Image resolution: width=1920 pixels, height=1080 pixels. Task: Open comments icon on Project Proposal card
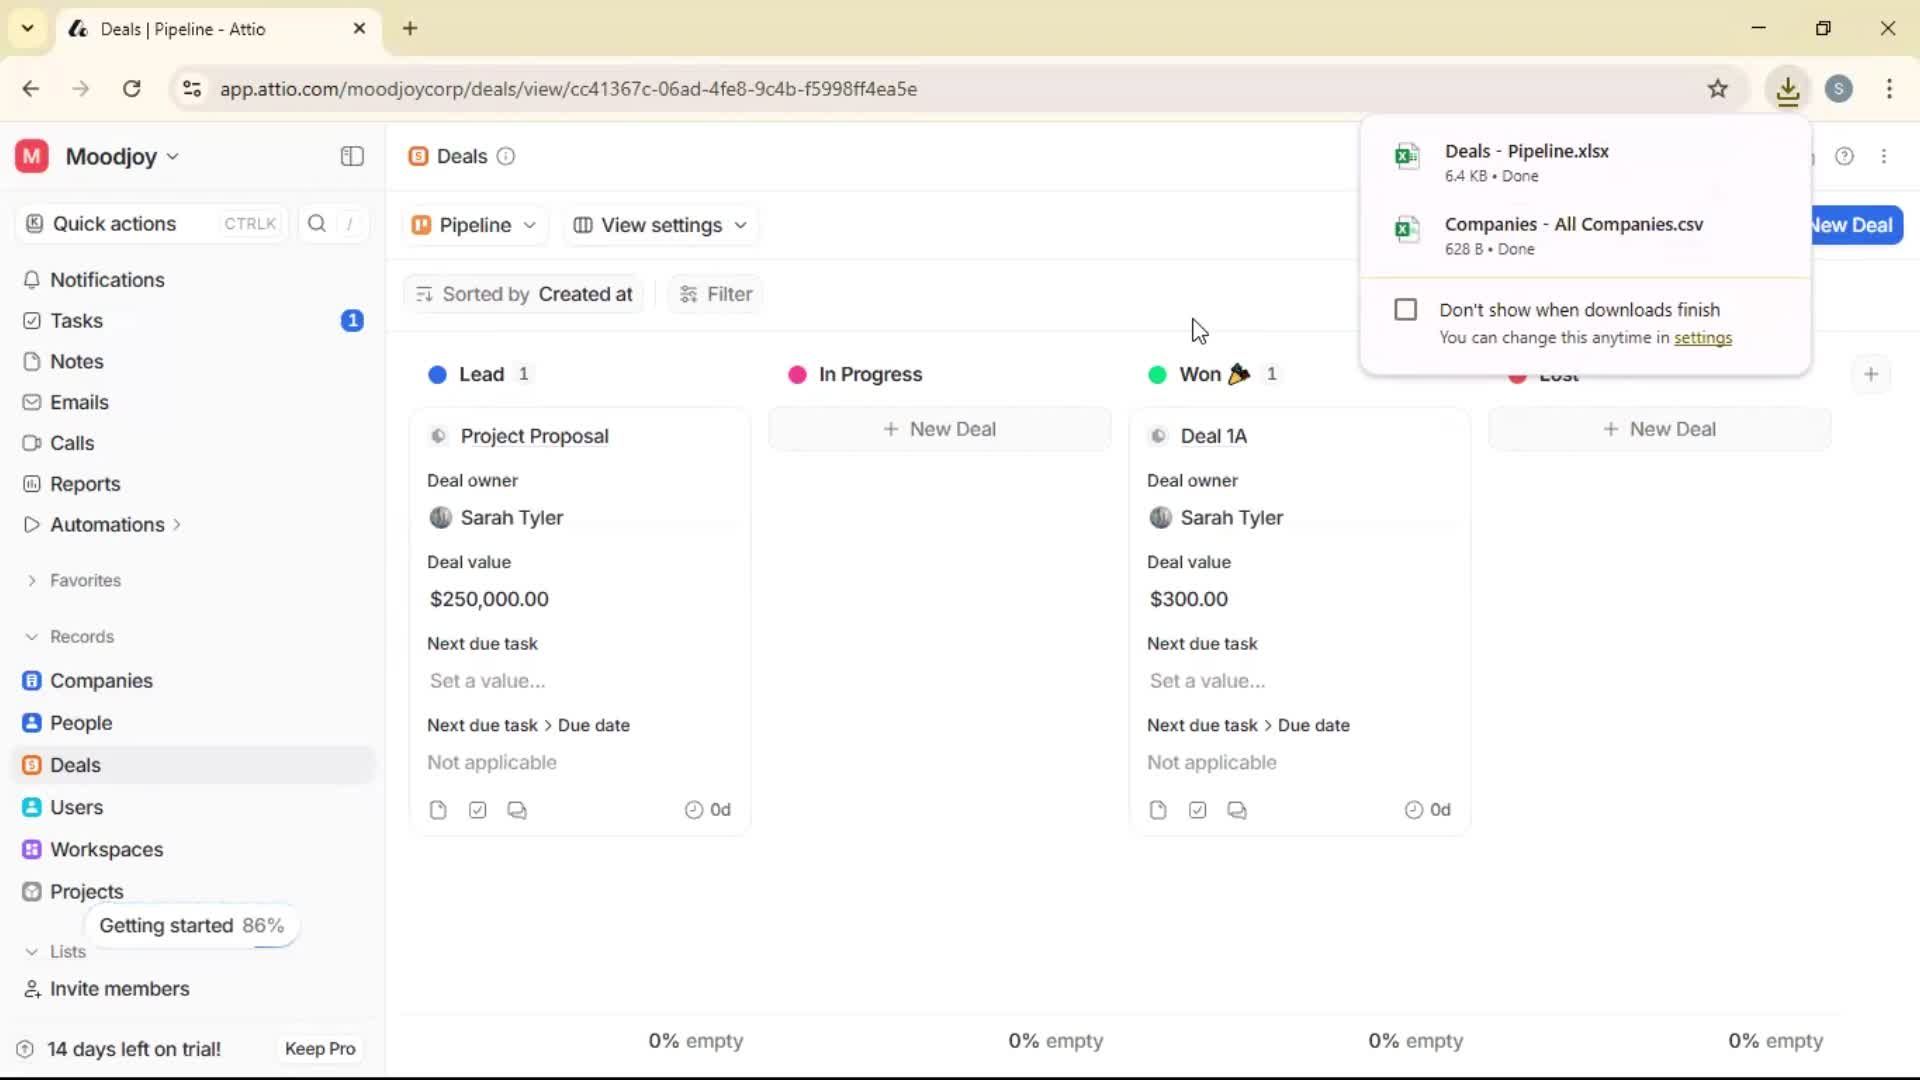click(x=517, y=810)
